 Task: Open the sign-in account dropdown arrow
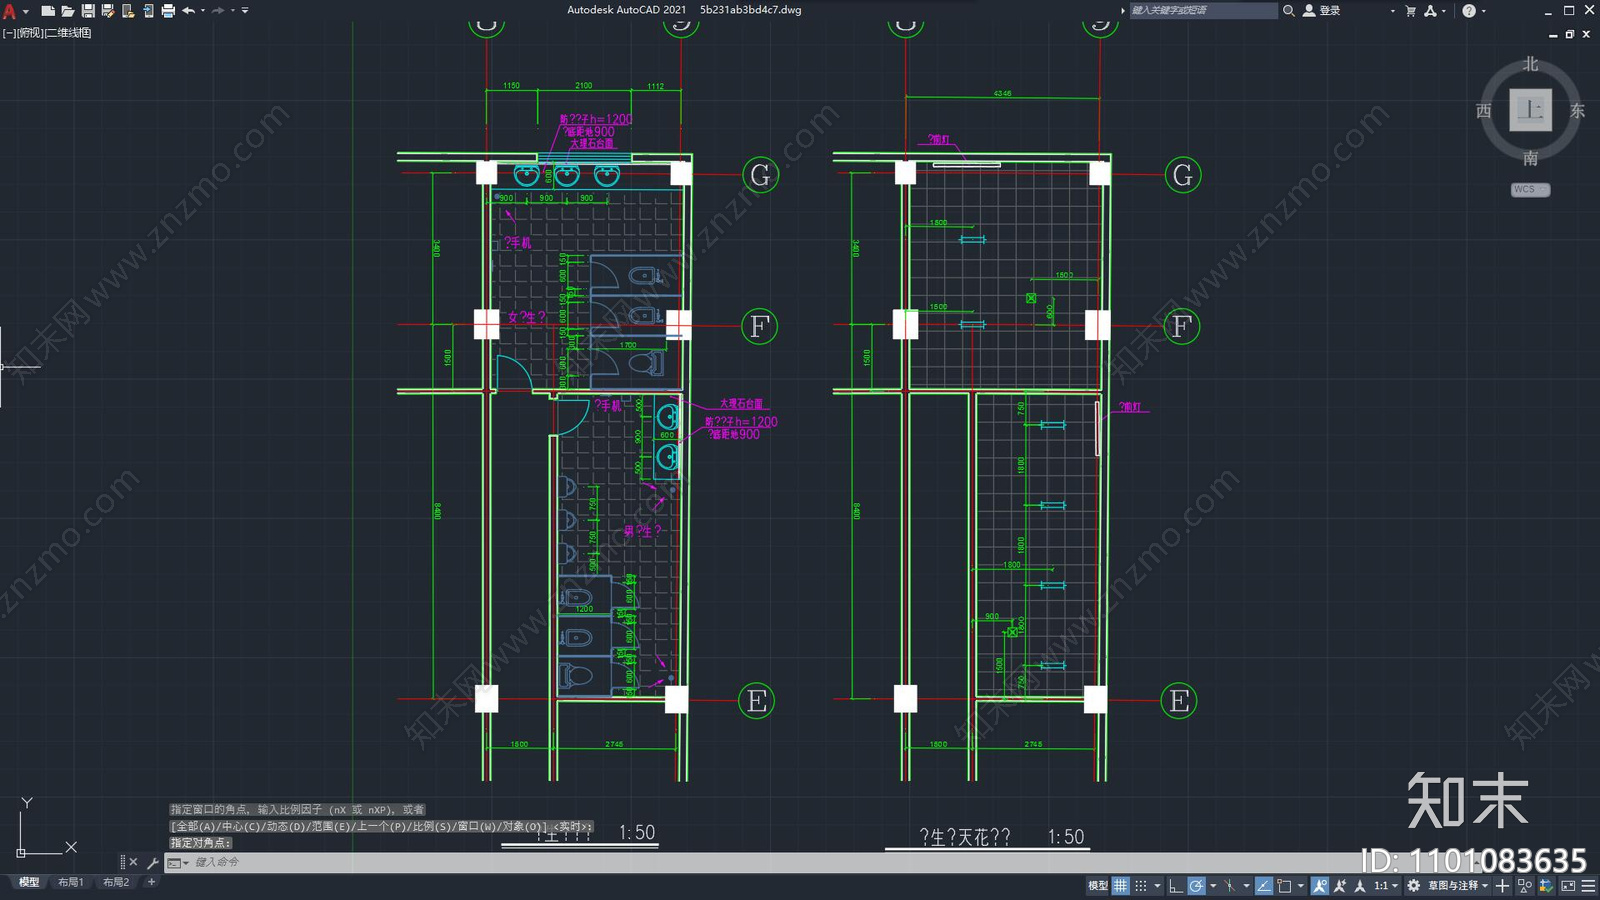point(1392,11)
